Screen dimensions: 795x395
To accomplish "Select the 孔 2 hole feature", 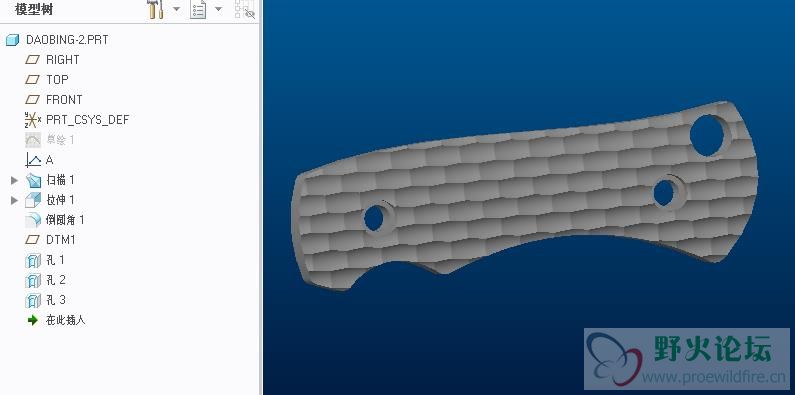I will click(46, 280).
